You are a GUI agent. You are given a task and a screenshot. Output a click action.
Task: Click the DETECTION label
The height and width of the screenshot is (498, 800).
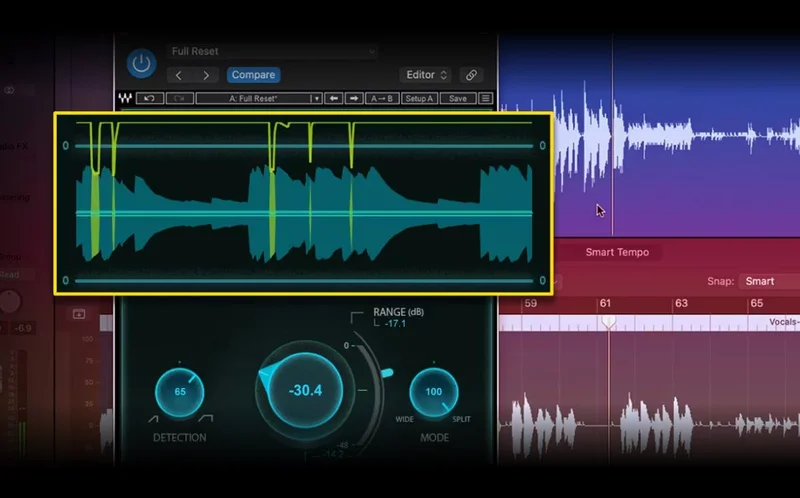click(x=180, y=438)
